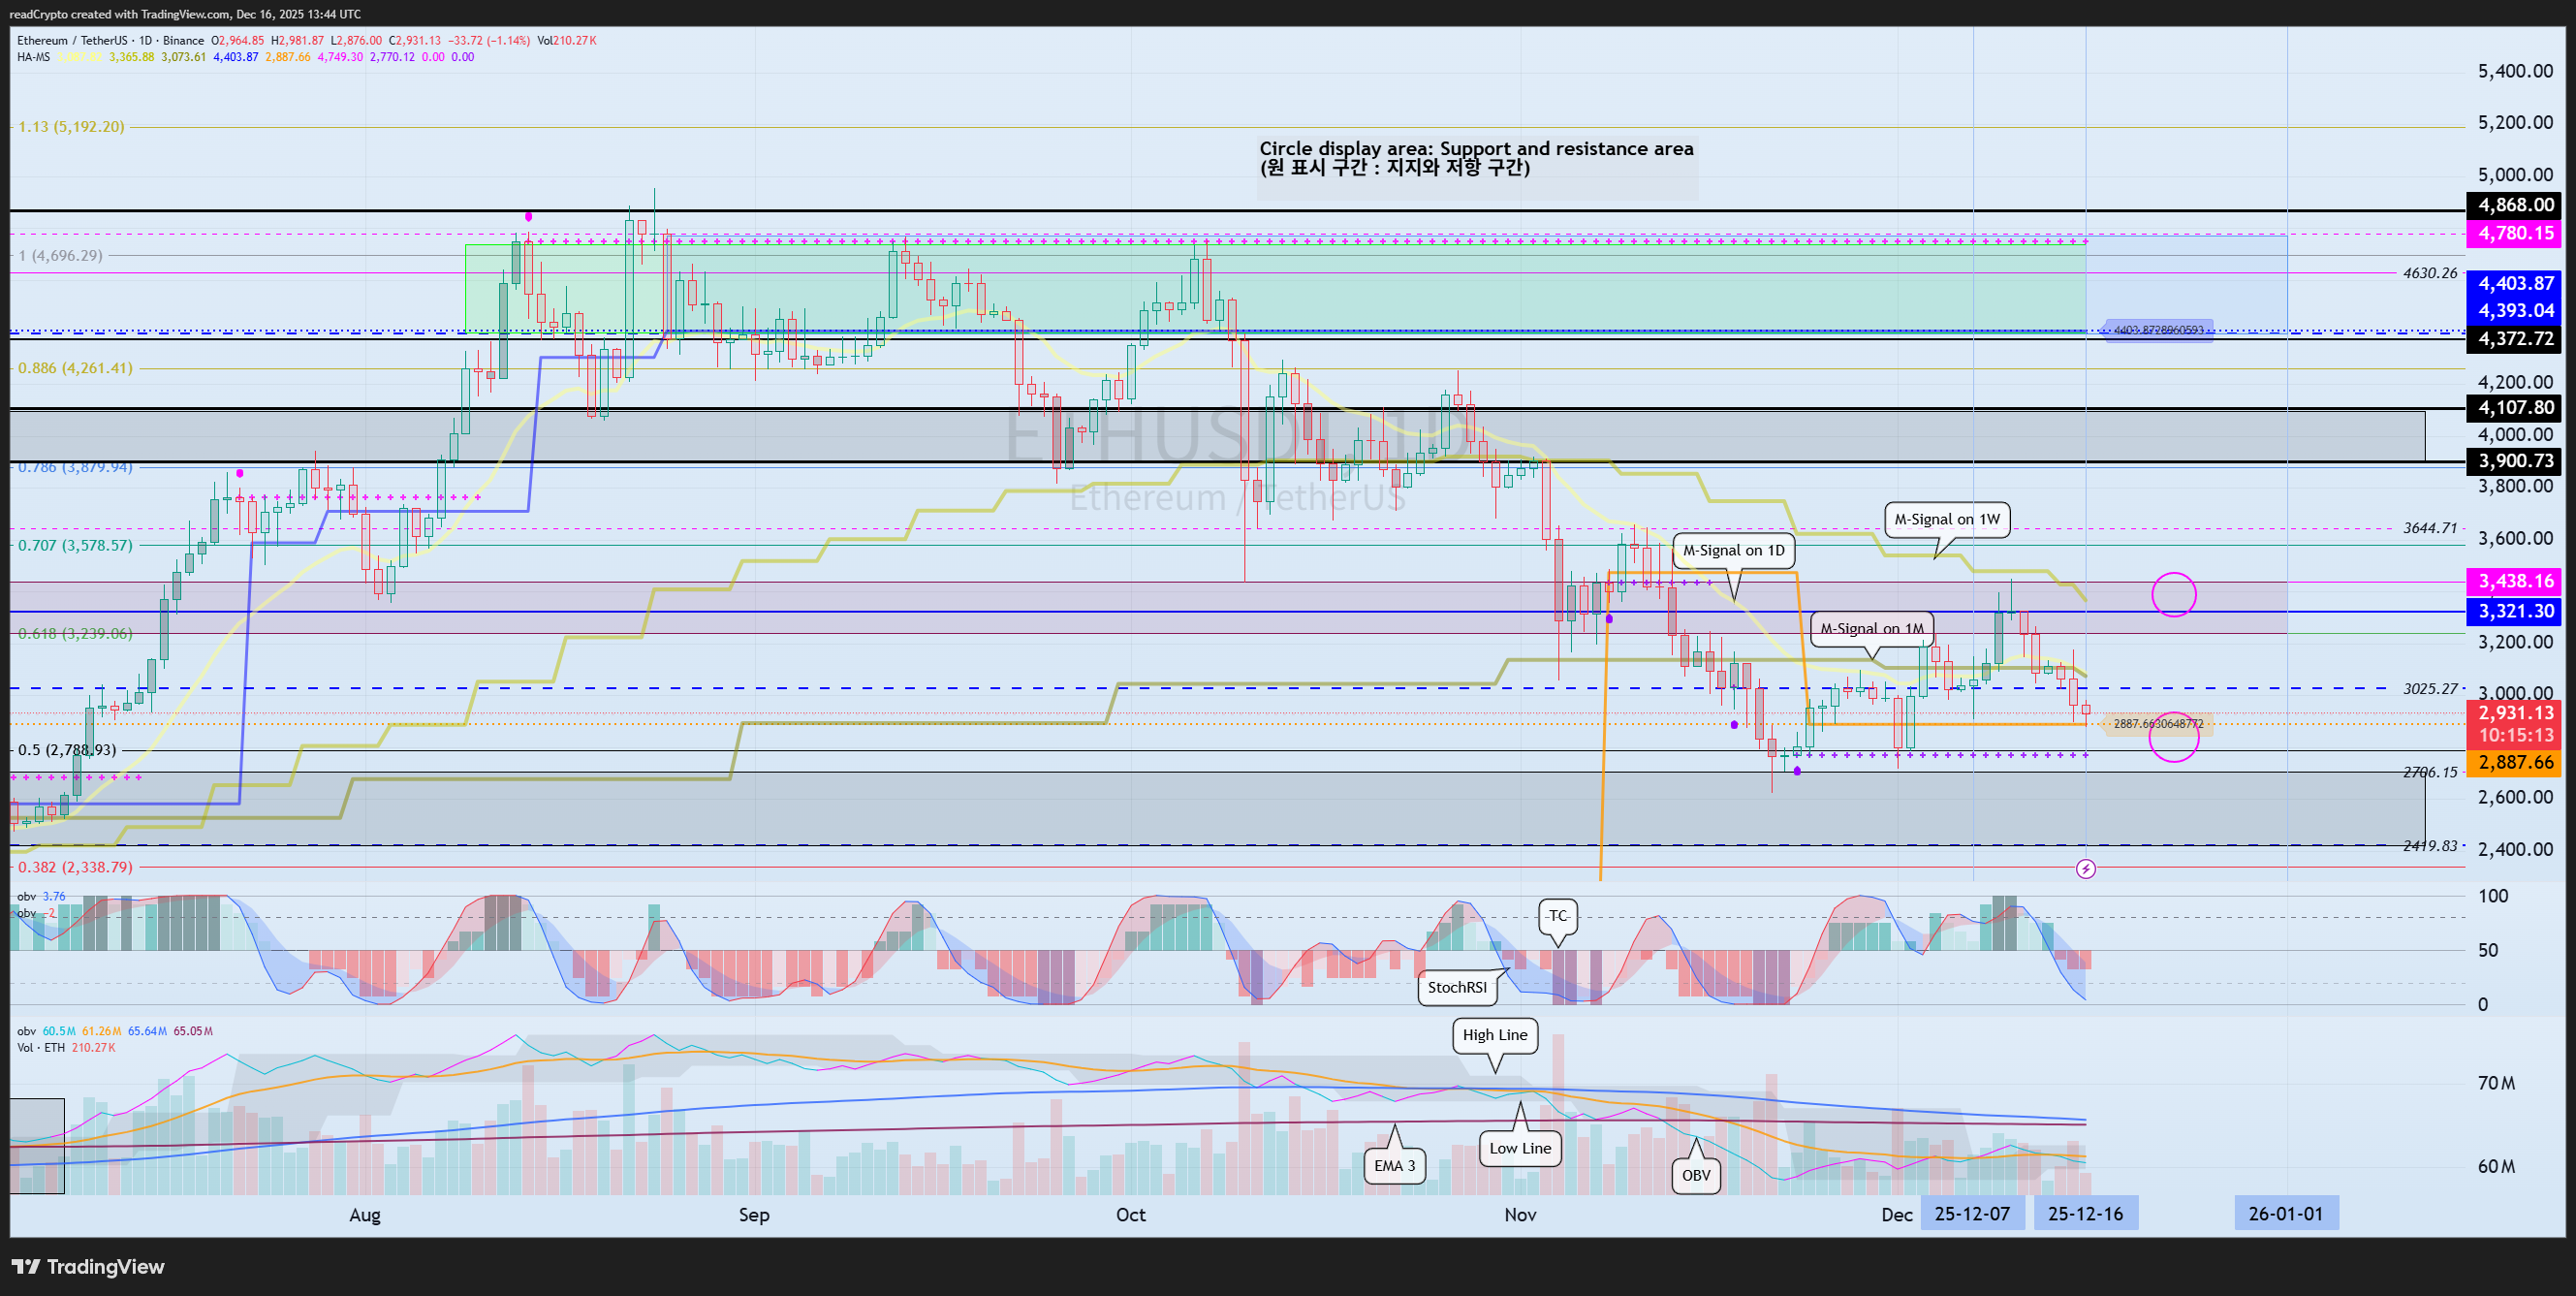Click the TradingView logo at bottom left
The width and height of the screenshot is (2576, 1296).
(x=88, y=1266)
